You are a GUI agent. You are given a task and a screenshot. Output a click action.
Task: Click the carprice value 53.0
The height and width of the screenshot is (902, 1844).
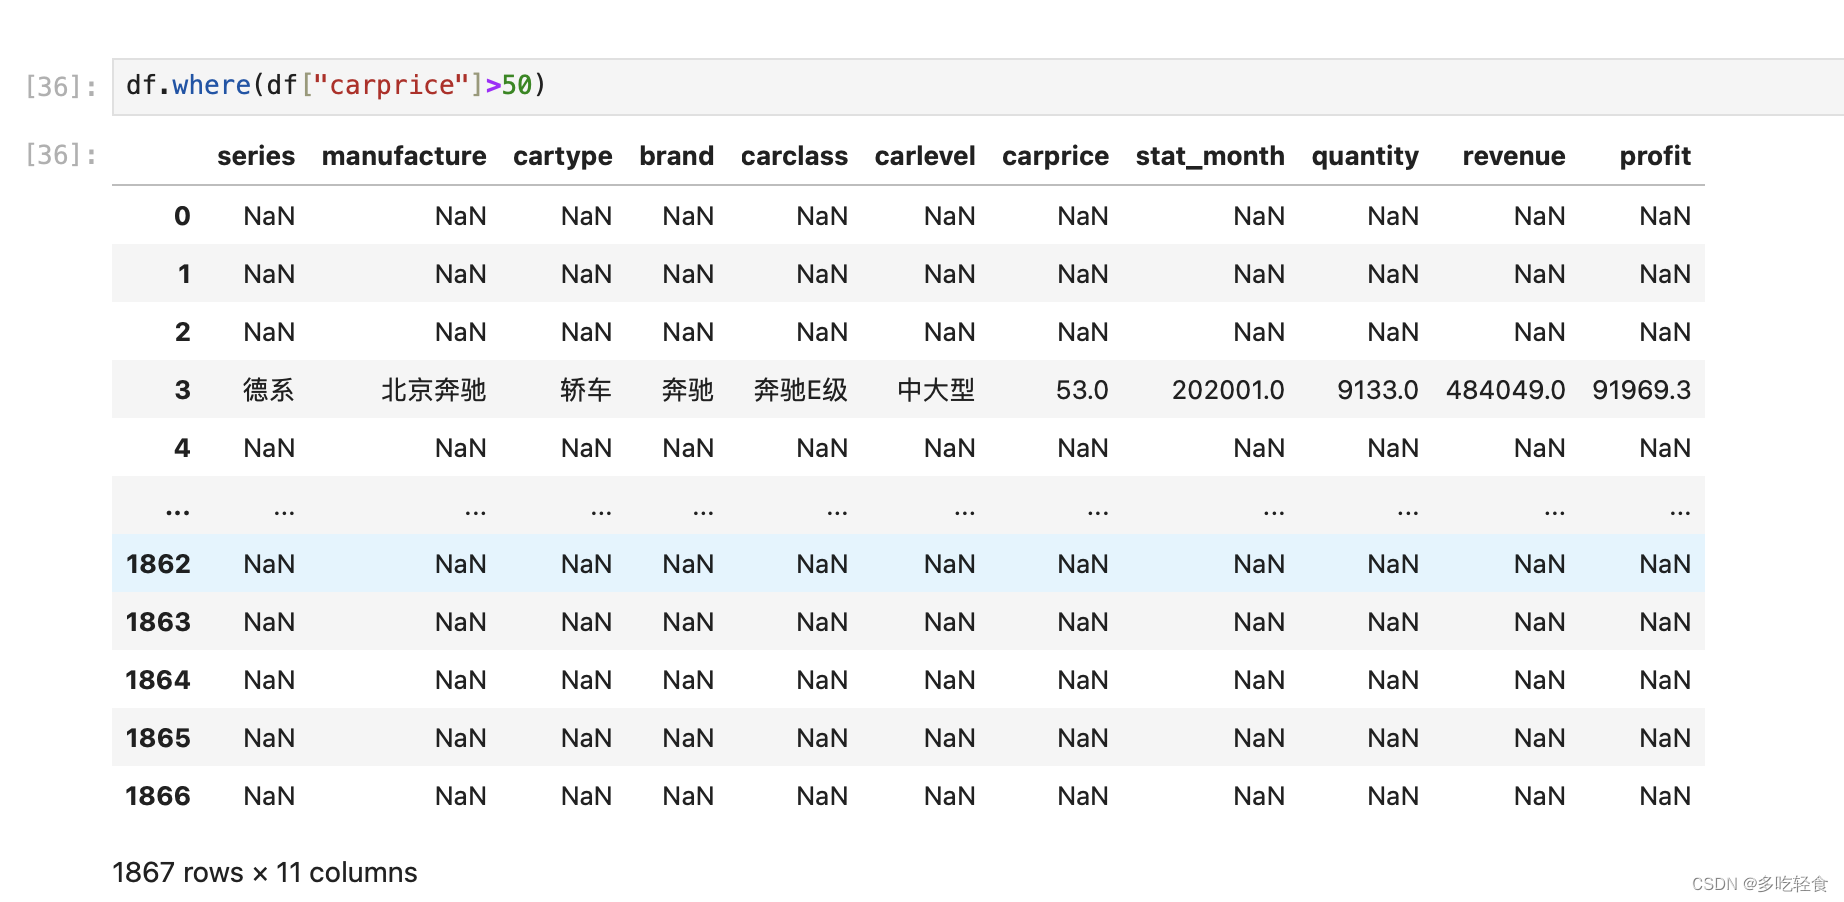[x=1082, y=390]
